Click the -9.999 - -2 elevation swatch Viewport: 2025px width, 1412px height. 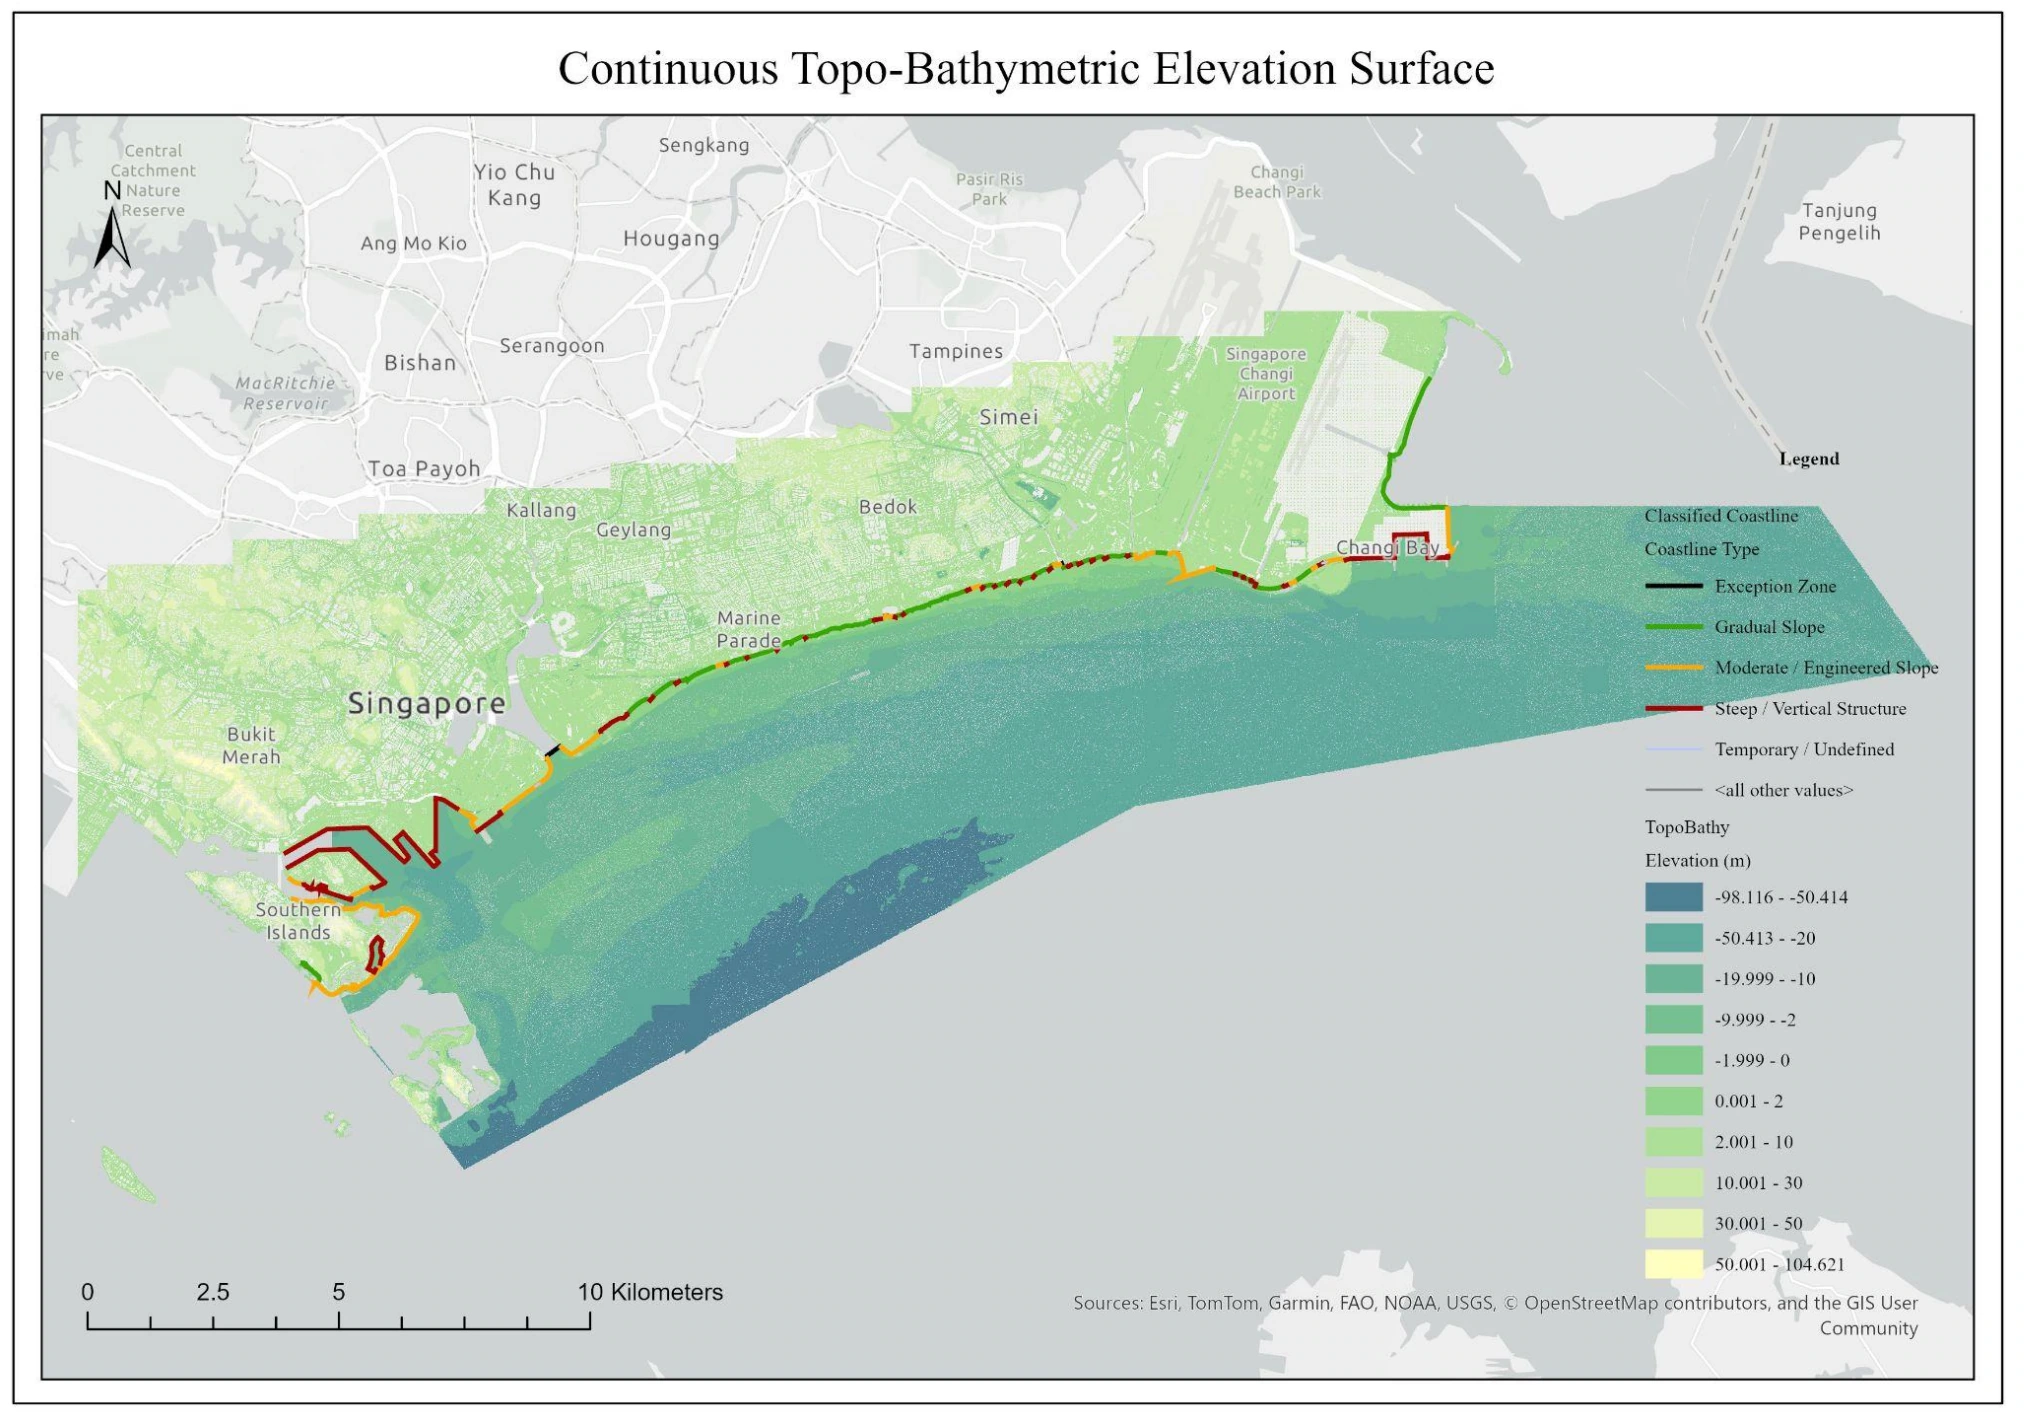click(x=1674, y=1020)
